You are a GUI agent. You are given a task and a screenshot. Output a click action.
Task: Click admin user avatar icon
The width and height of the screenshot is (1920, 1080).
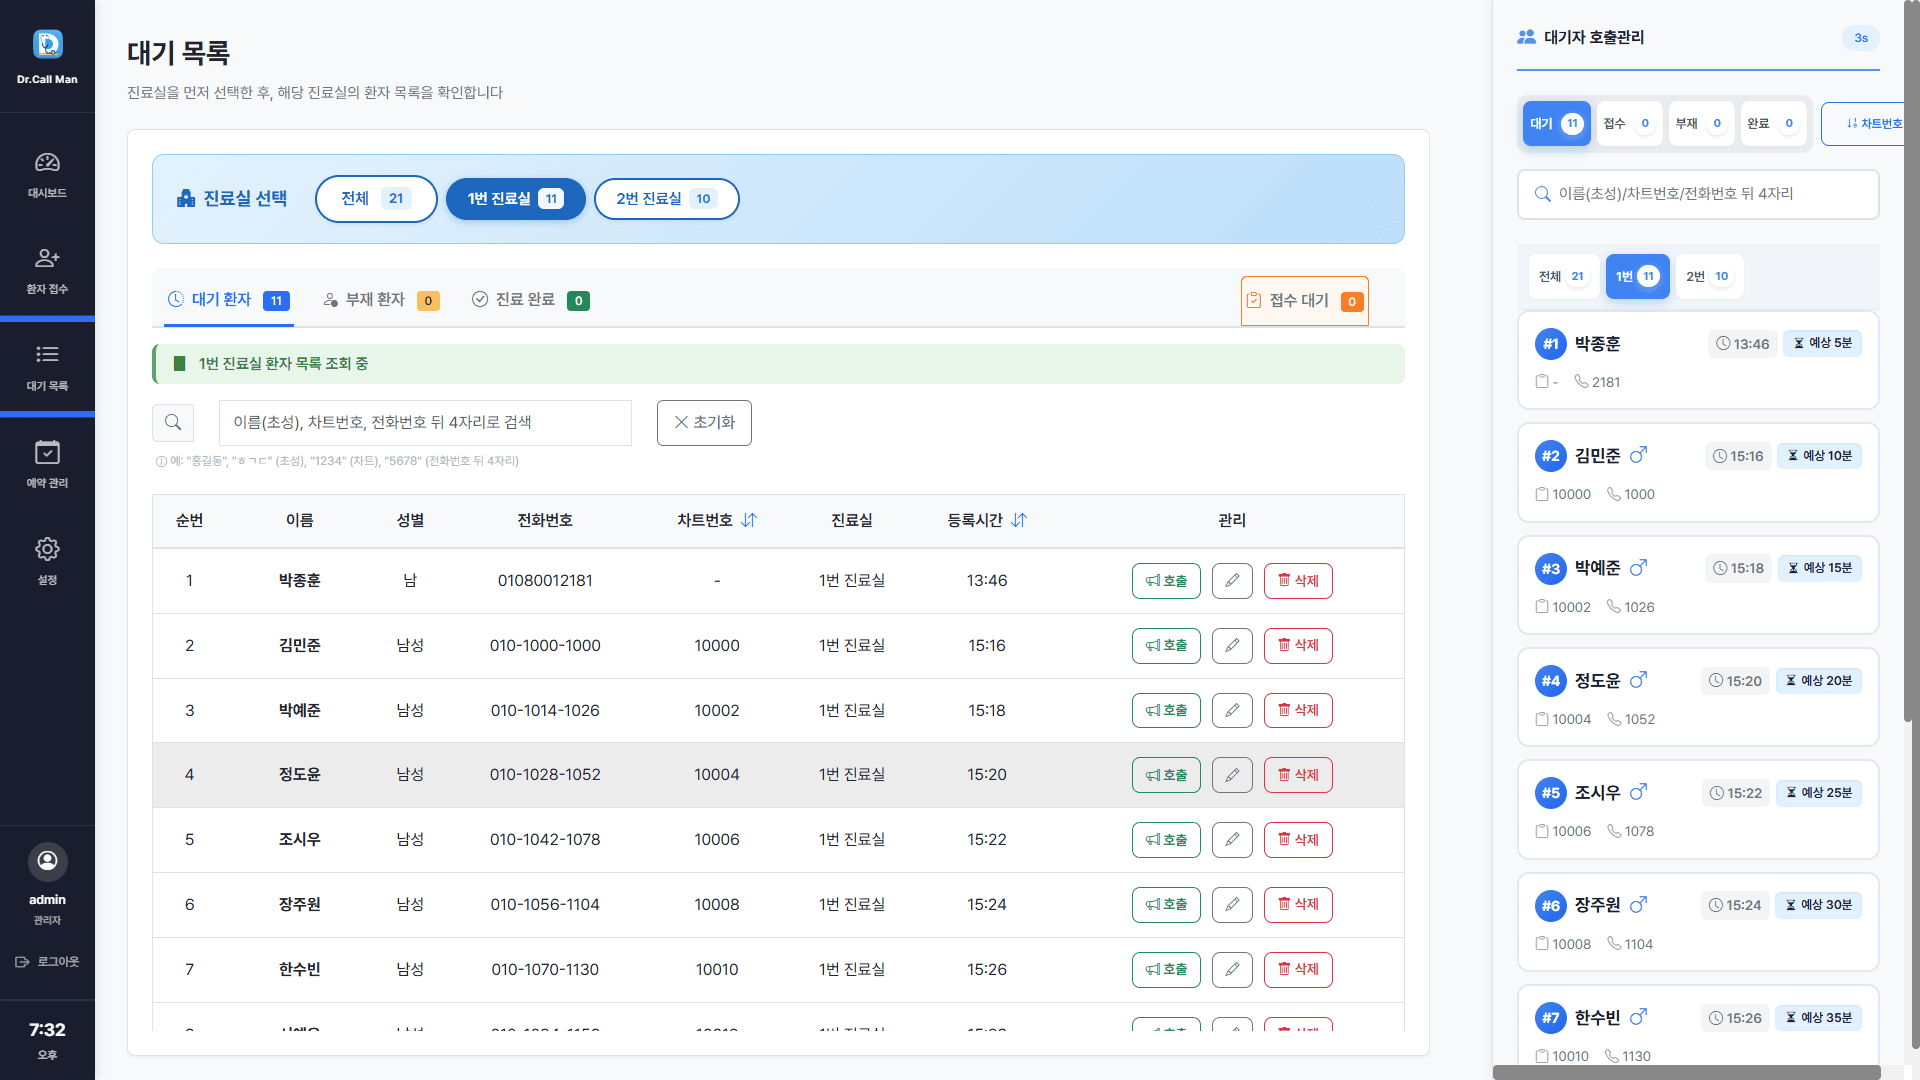47,861
